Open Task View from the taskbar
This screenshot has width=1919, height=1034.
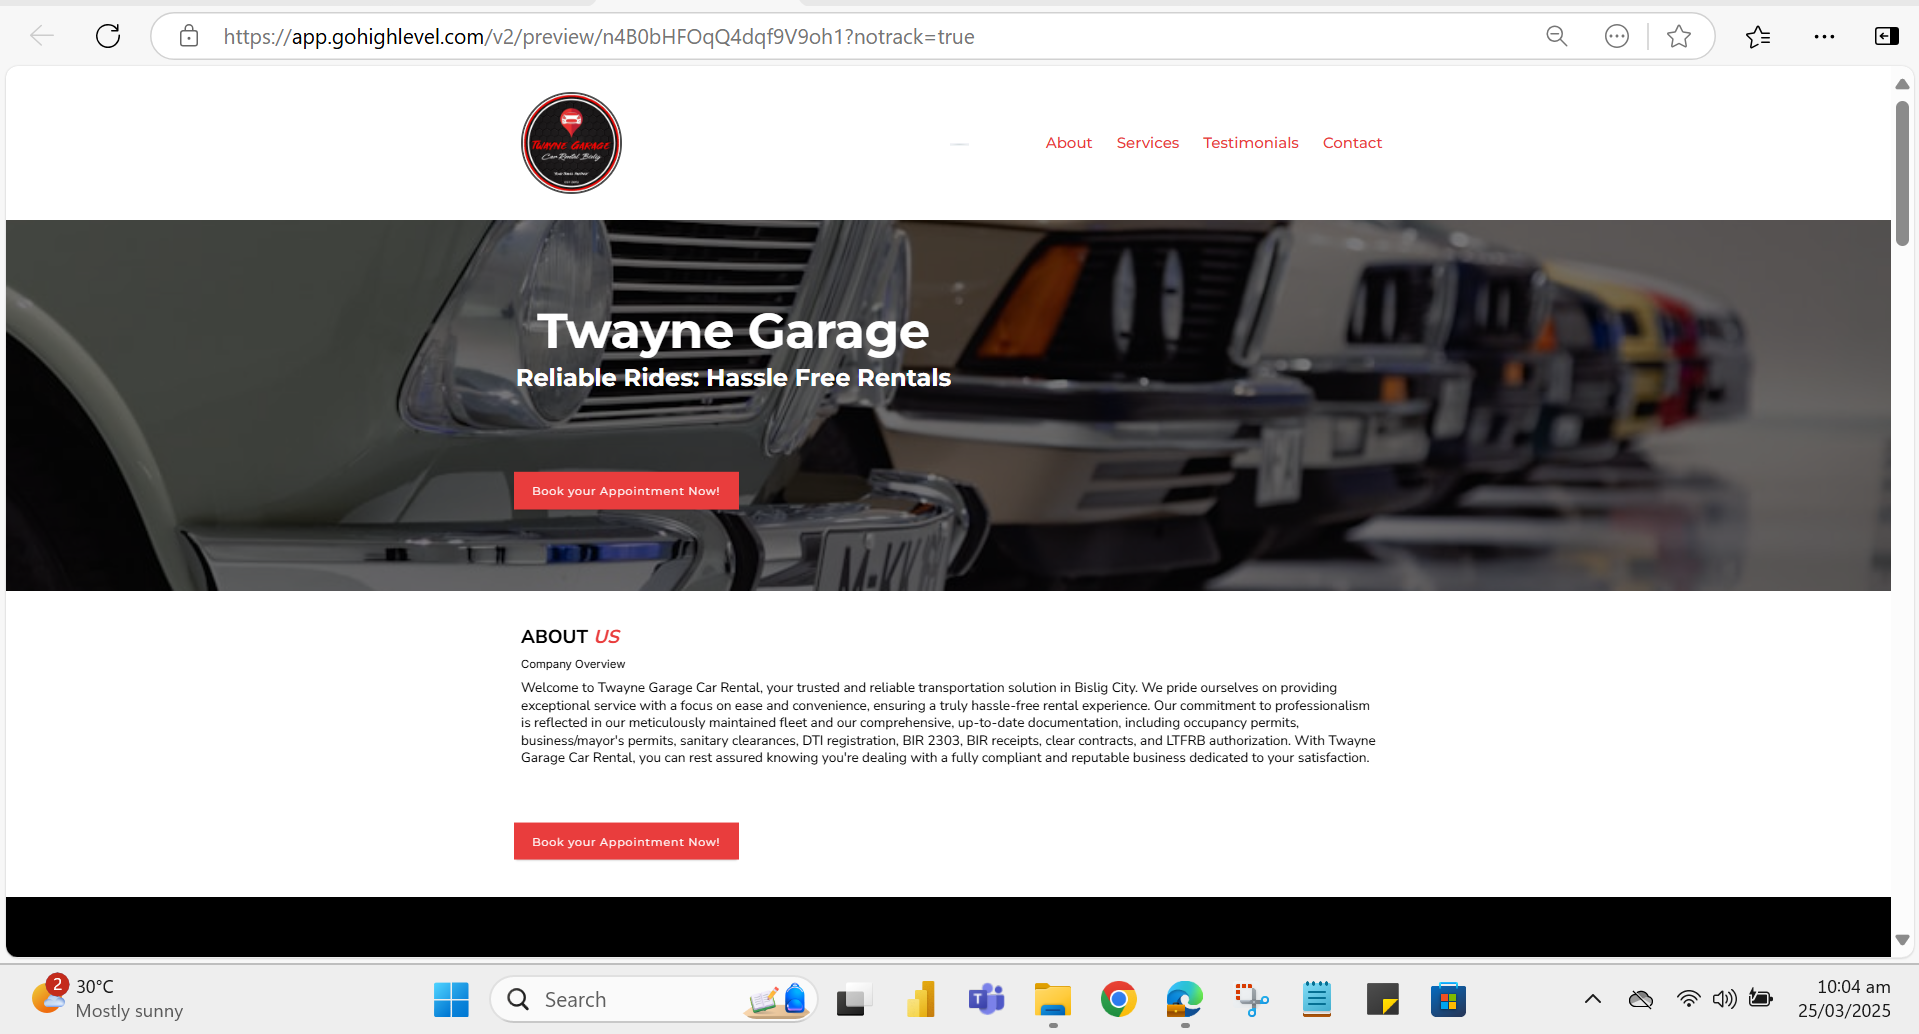853,999
